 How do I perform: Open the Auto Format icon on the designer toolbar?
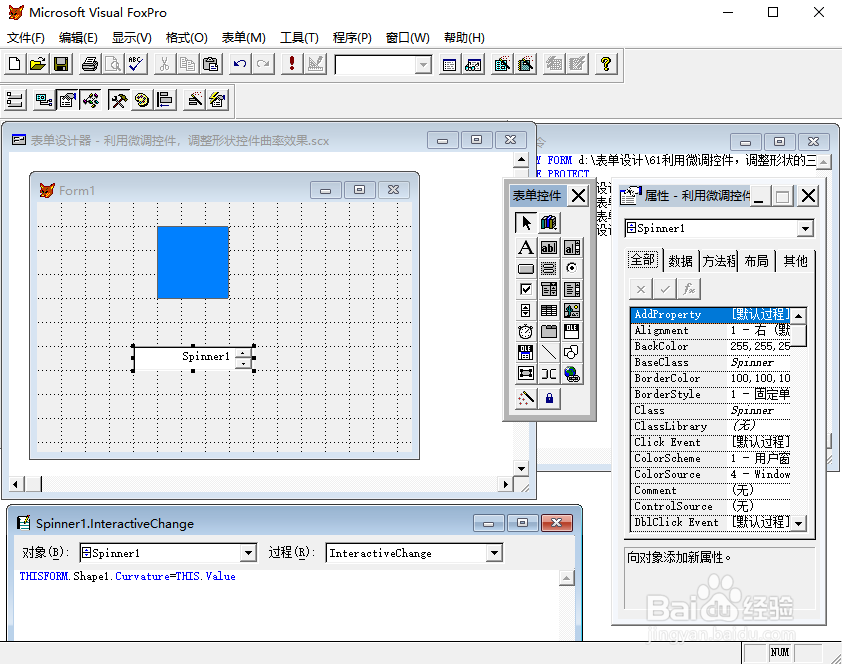click(x=217, y=100)
